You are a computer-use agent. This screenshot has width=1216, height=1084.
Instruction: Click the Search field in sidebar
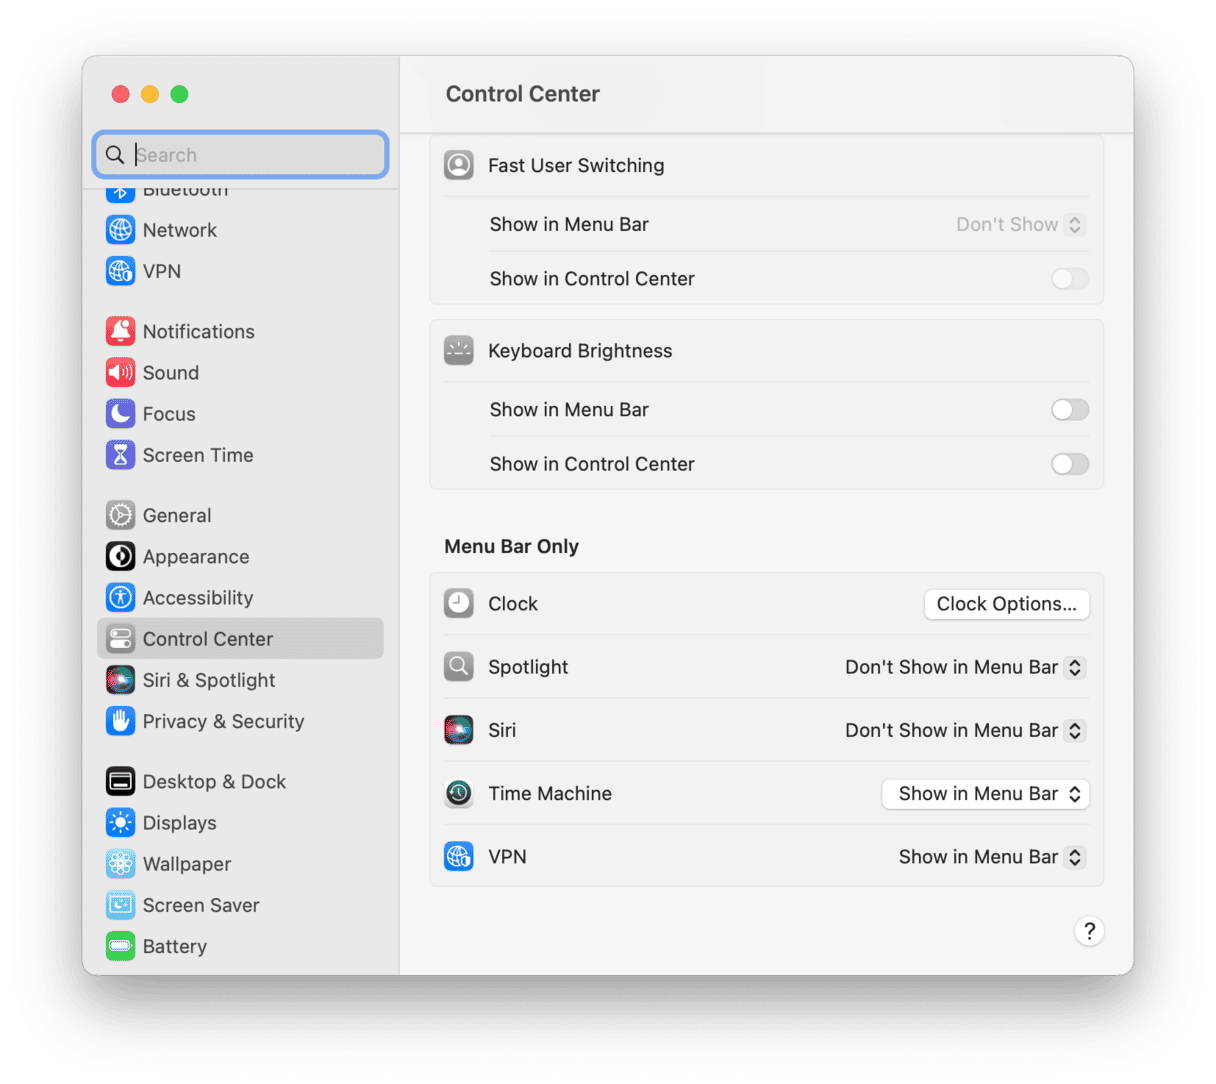[x=241, y=155]
